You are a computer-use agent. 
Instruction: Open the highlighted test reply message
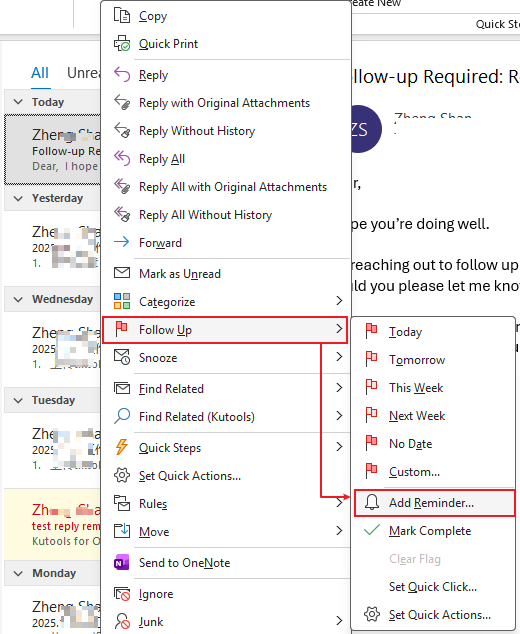(52, 524)
